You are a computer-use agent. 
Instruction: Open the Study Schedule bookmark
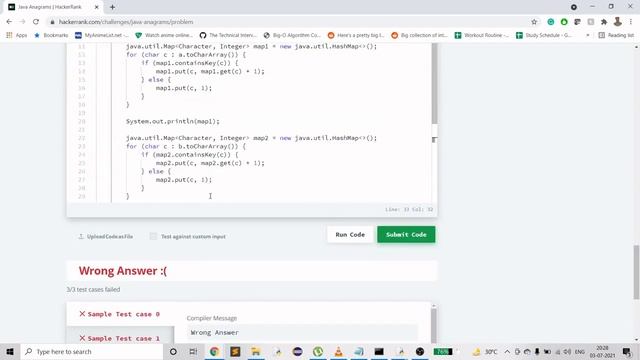point(544,36)
